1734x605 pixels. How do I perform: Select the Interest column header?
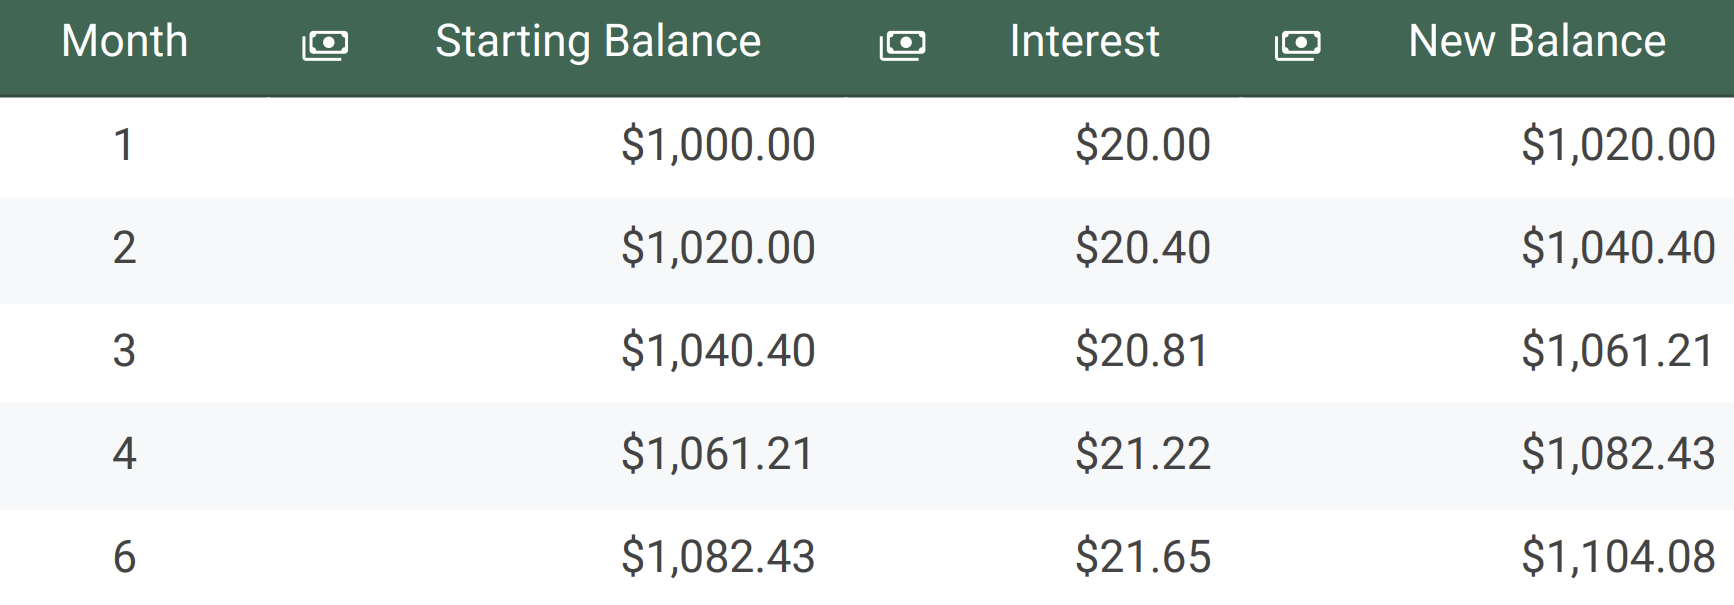(x=1085, y=42)
